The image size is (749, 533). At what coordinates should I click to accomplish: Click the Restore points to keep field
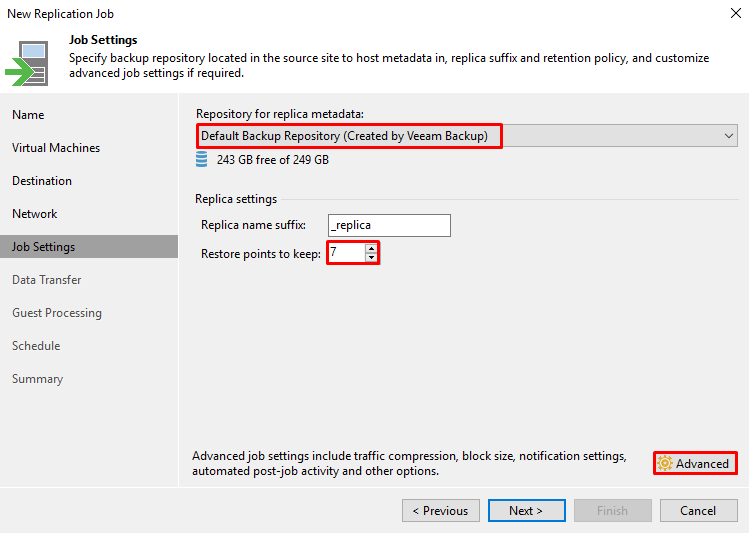pos(347,253)
